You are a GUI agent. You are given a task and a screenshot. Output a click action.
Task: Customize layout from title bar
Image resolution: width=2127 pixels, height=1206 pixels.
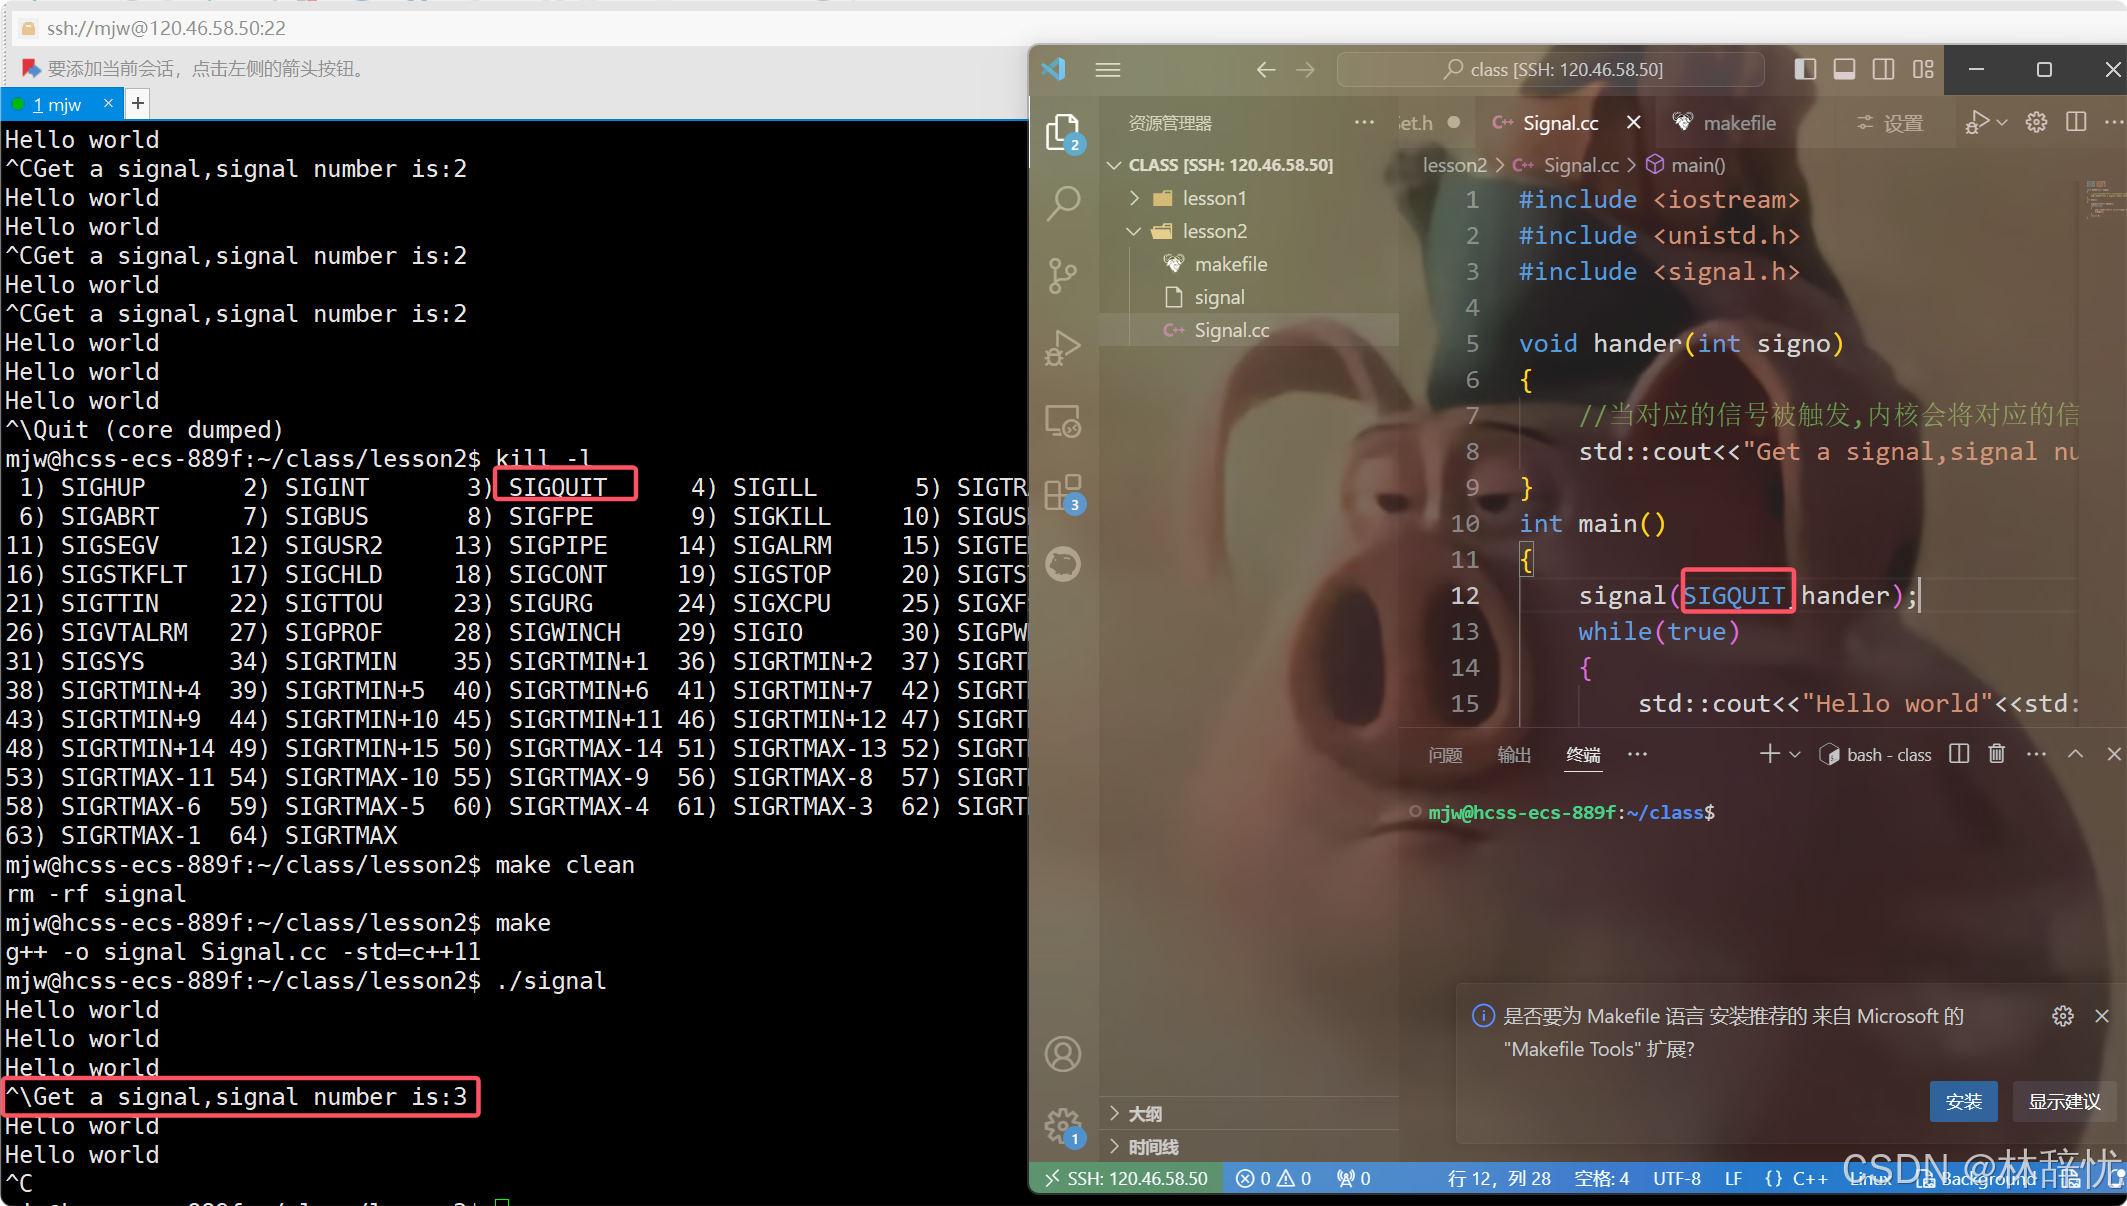(x=1923, y=69)
